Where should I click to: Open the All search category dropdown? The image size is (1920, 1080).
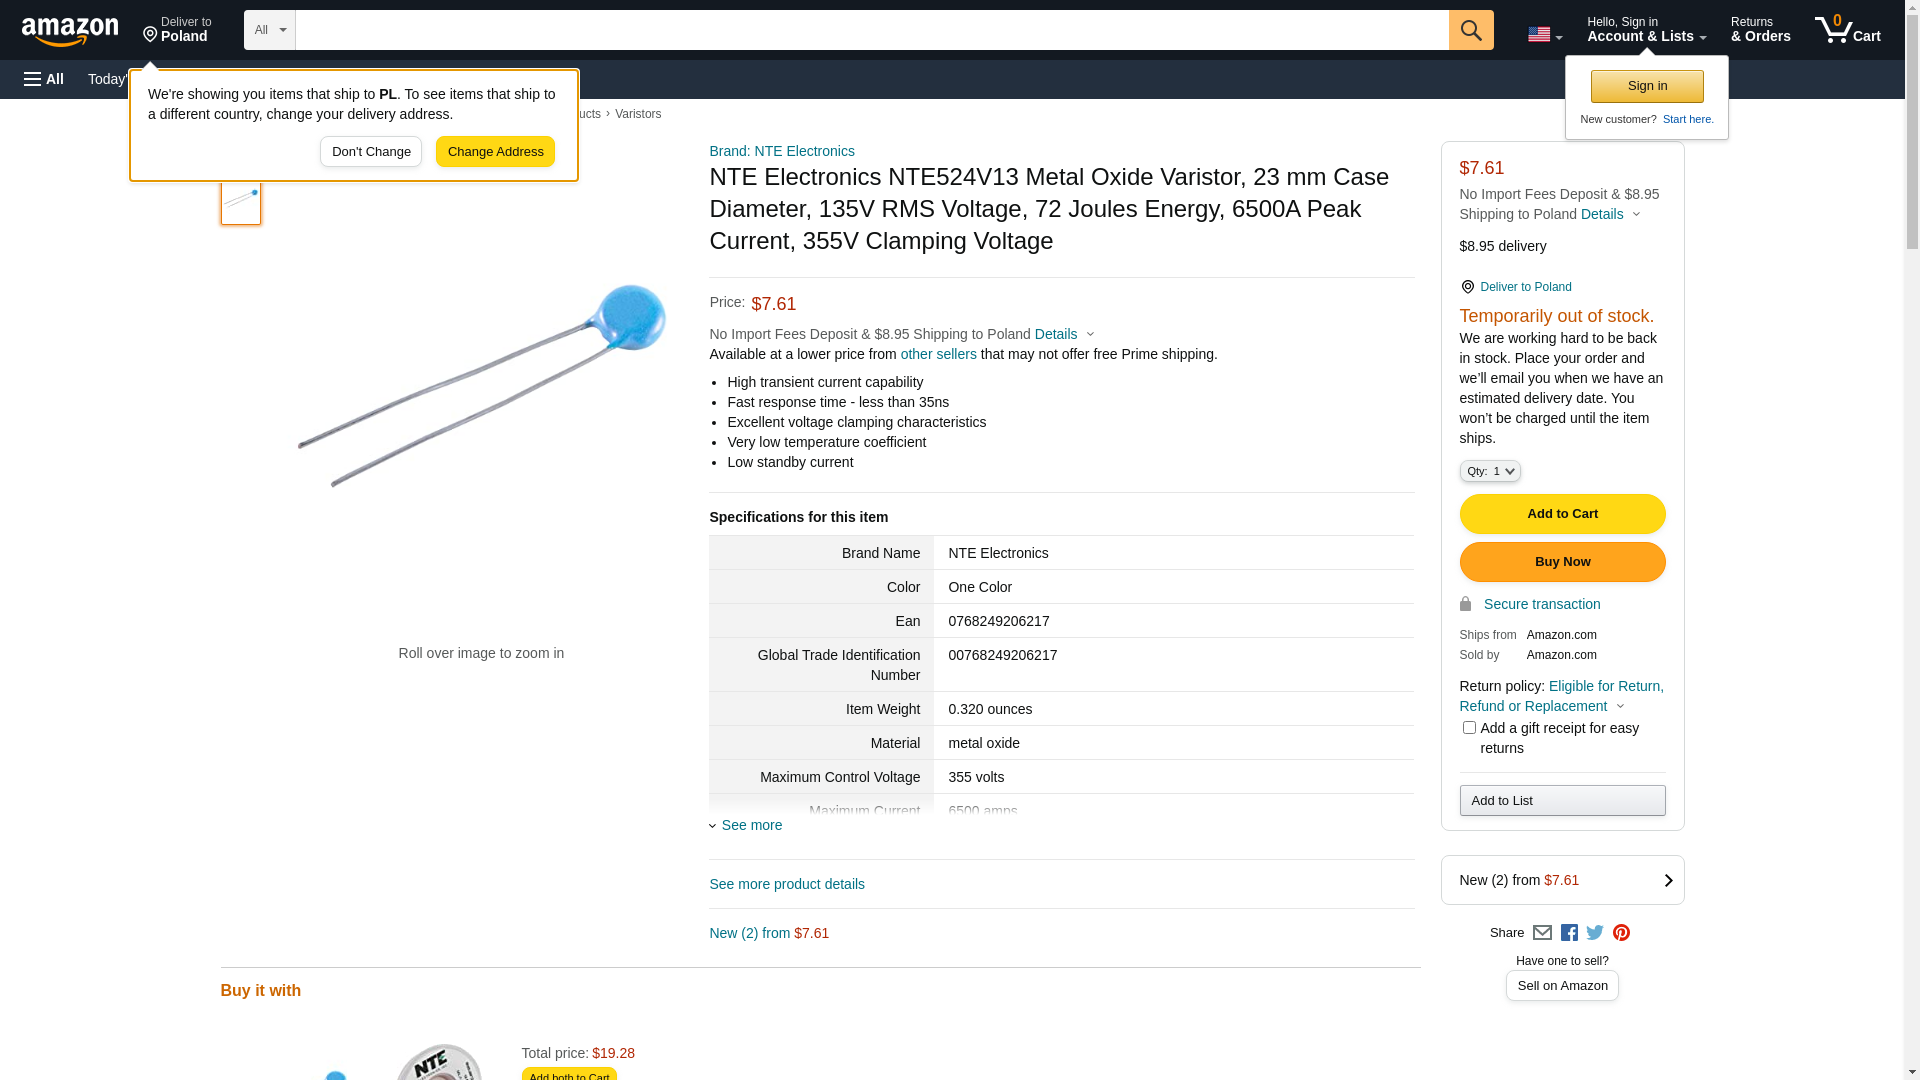click(269, 30)
